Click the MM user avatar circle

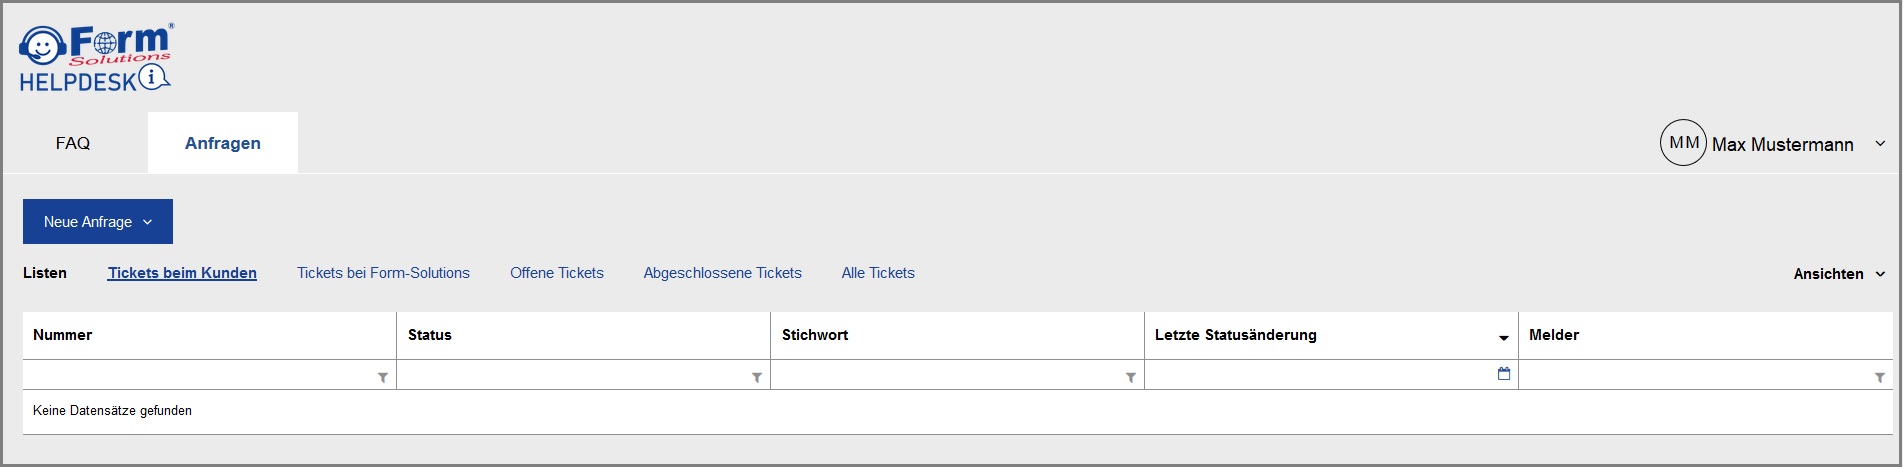point(1683,143)
